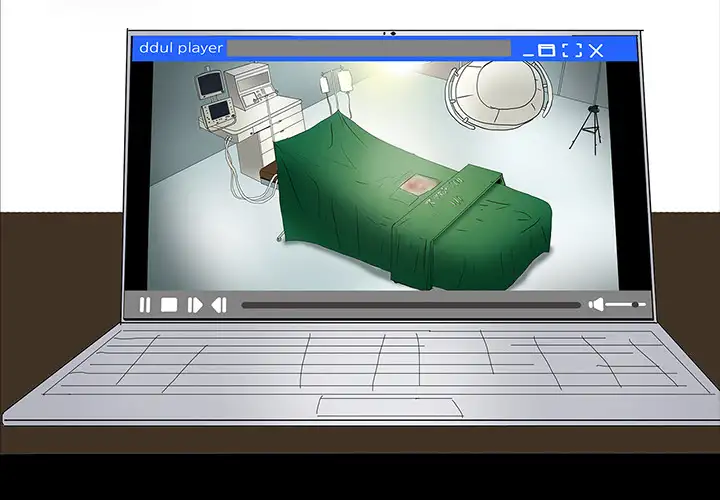Step backward one frame
720x500 pixels.
(219, 305)
